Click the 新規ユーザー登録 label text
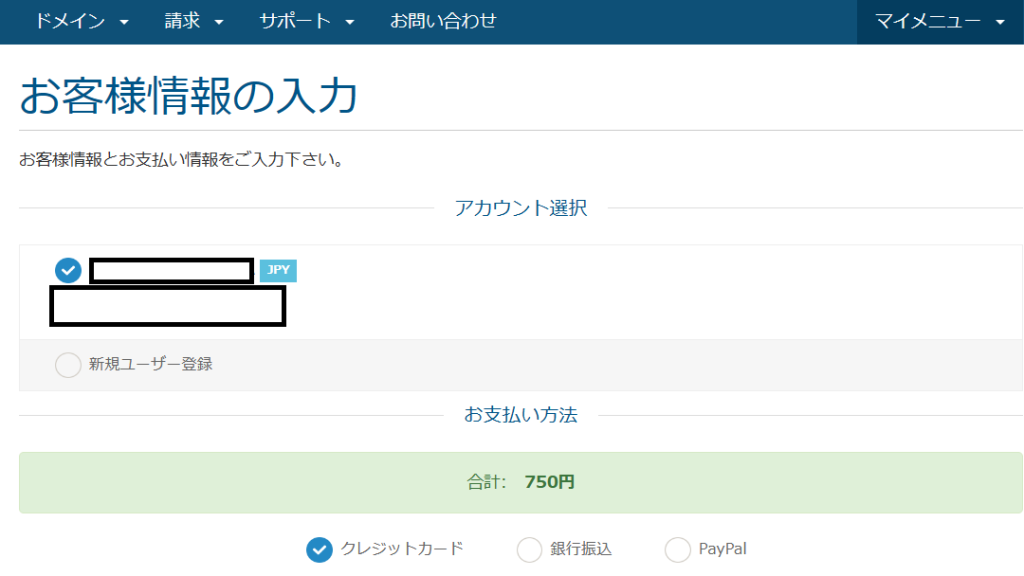The width and height of the screenshot is (1024, 576). (151, 364)
